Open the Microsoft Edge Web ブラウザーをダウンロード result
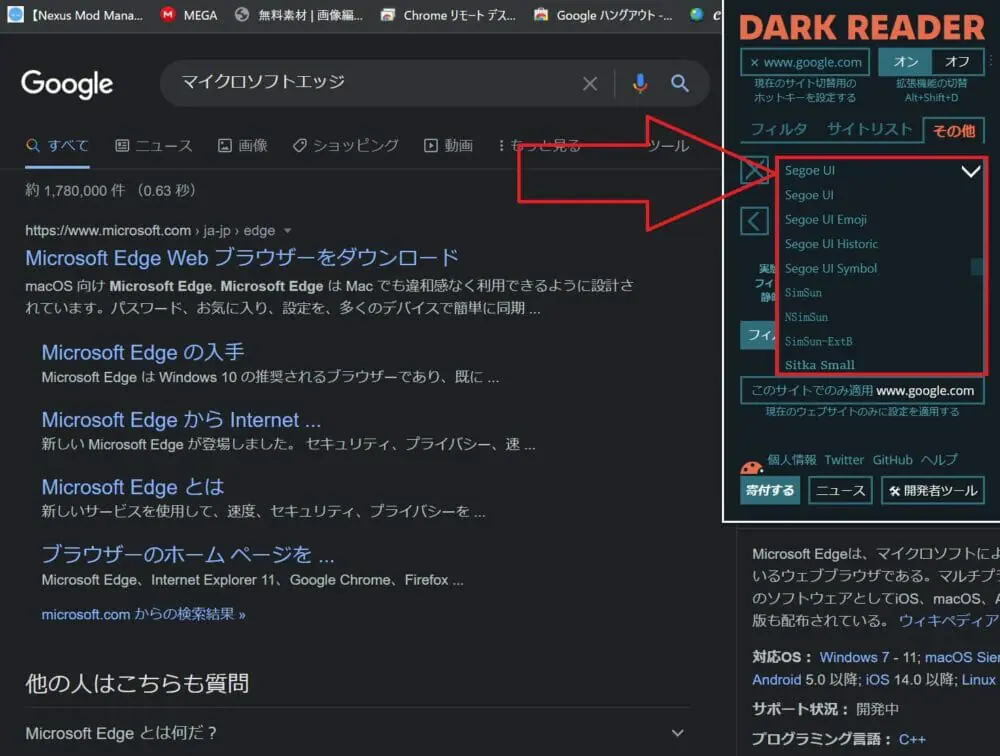The height and width of the screenshot is (756, 1000). 242,258
